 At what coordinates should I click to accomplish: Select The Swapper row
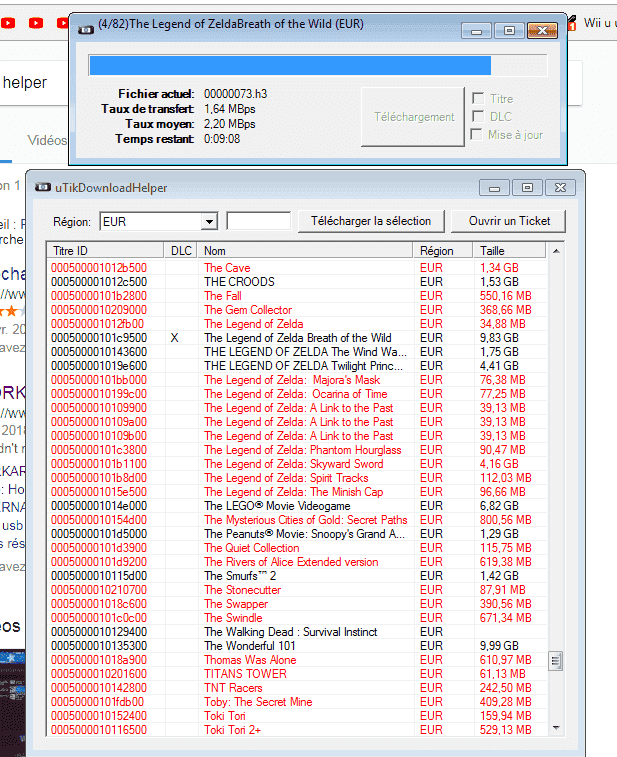point(297,603)
